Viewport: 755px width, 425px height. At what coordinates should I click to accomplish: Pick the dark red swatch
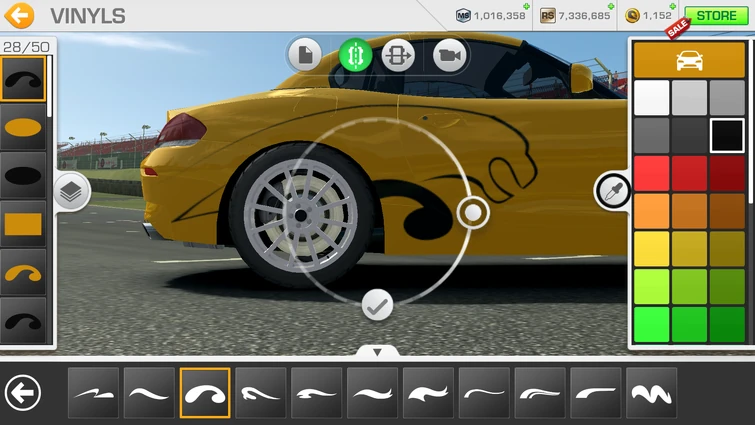click(x=727, y=173)
